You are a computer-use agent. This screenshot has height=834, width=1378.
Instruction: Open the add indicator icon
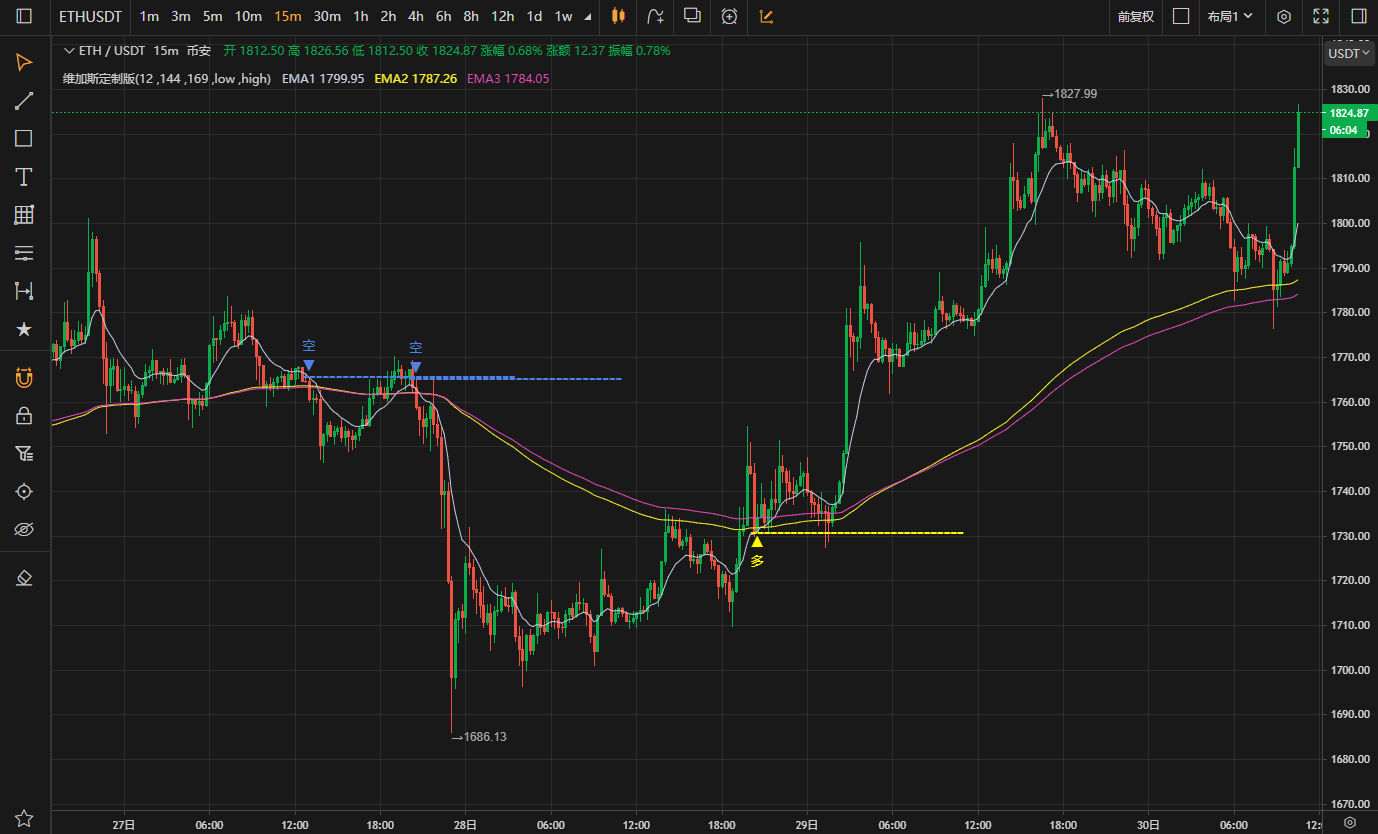tap(655, 16)
